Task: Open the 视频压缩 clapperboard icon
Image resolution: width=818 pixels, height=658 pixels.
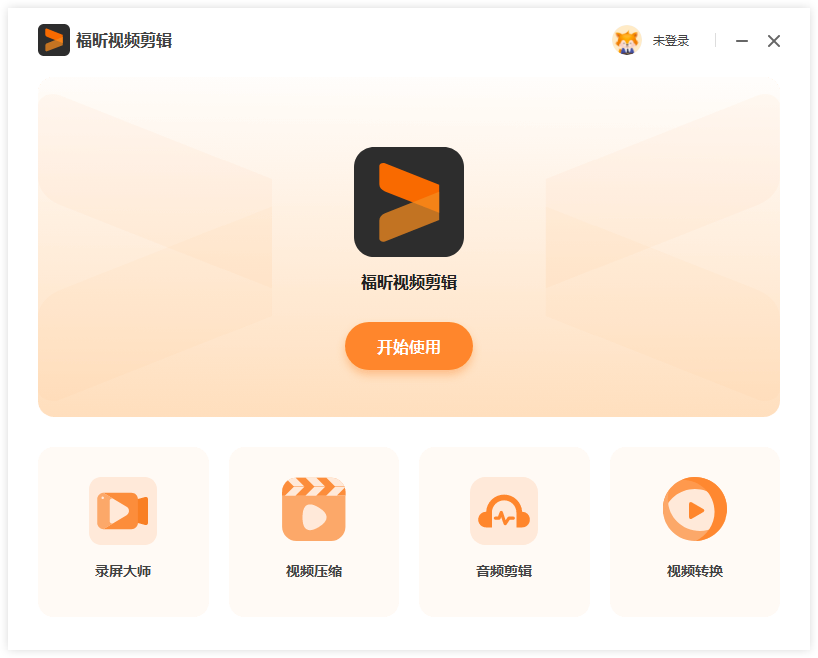Action: click(314, 510)
